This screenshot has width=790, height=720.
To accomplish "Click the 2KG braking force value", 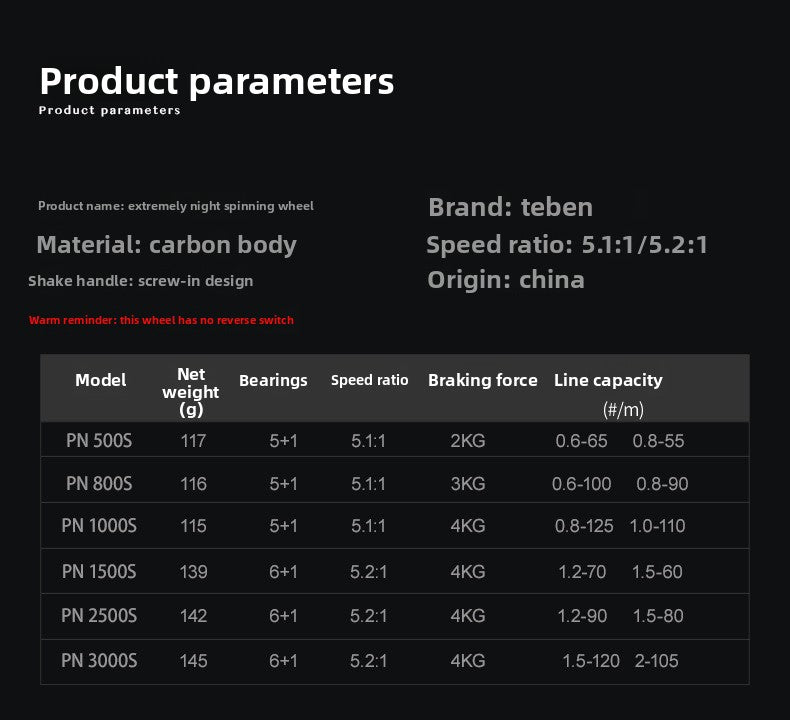I will tap(468, 441).
